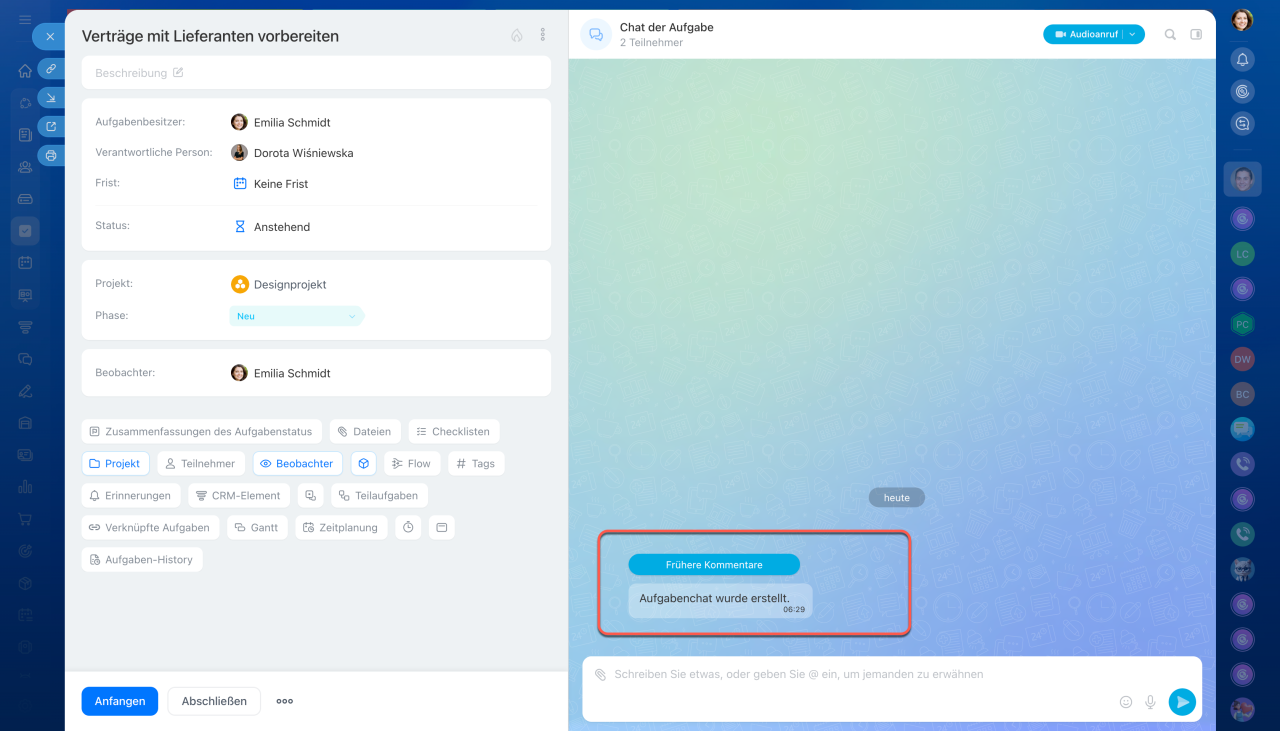Open Verknüpfte Aufgaben chip
This screenshot has height=731, width=1280.
click(150, 527)
